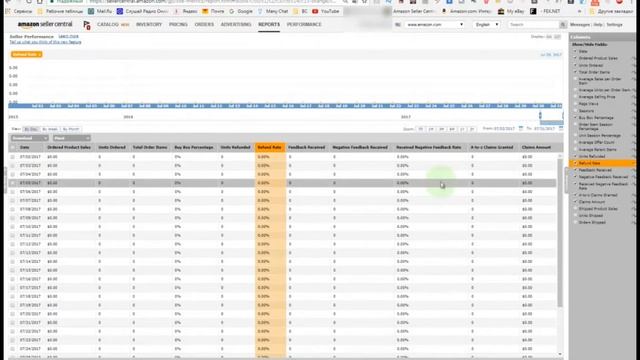Screen dimensions: 640x360
Task: Open the ORDERS menu
Action: [x=204, y=24]
